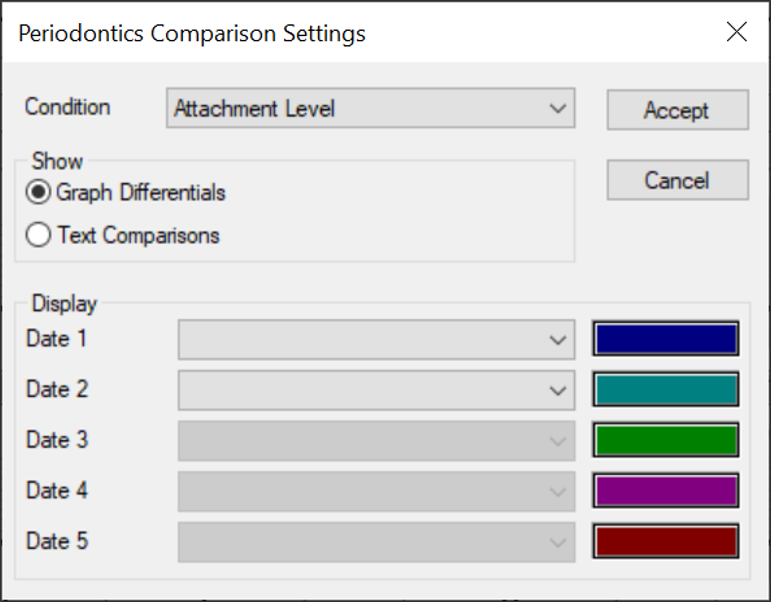
Task: Pick the teal Date 2 color swatch
Action: pyautogui.click(x=665, y=390)
